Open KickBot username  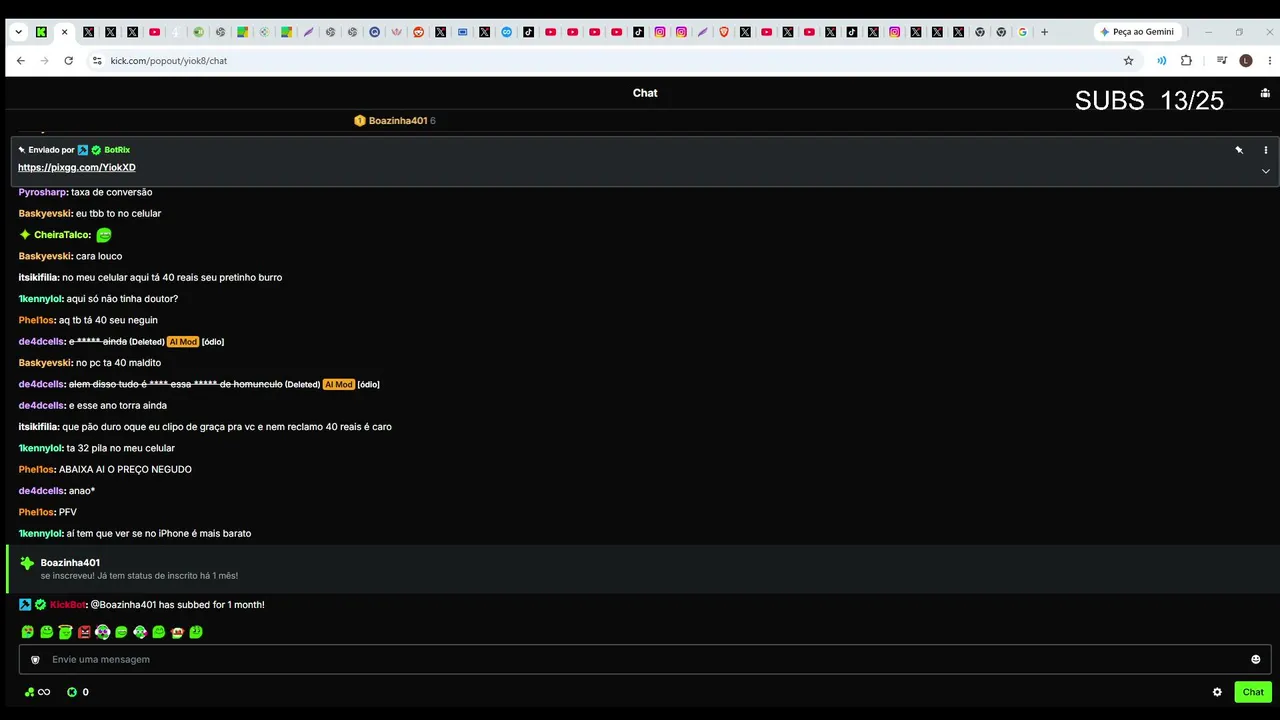pos(68,605)
